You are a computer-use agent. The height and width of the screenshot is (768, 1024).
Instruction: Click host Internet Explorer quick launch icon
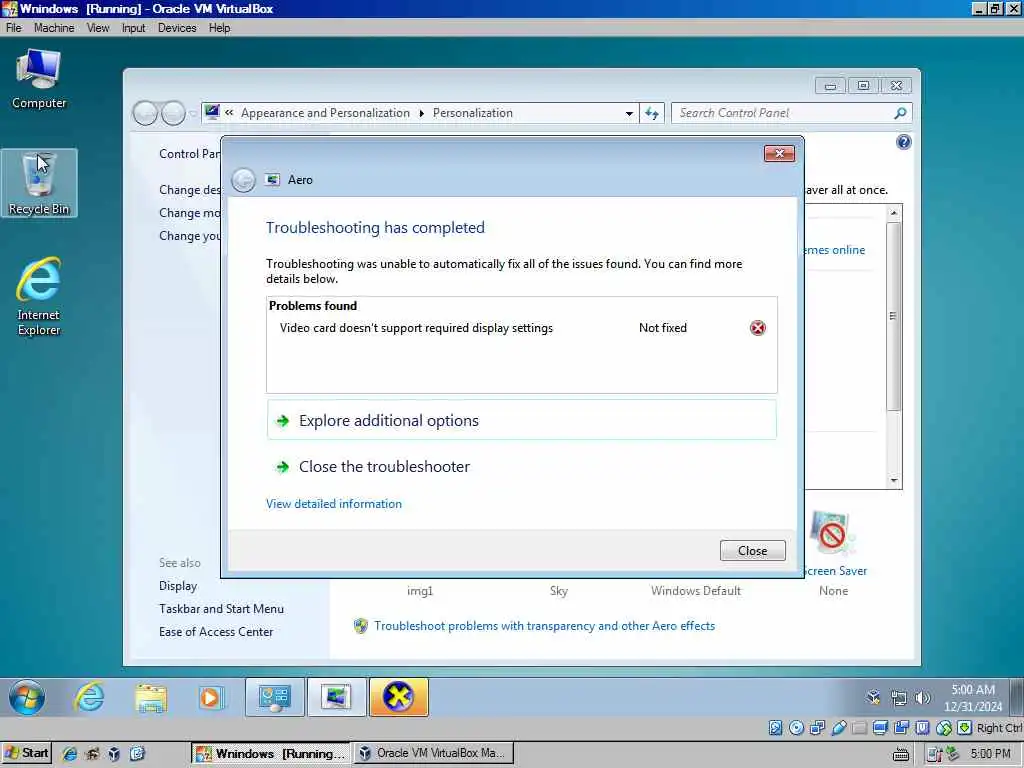(69, 754)
